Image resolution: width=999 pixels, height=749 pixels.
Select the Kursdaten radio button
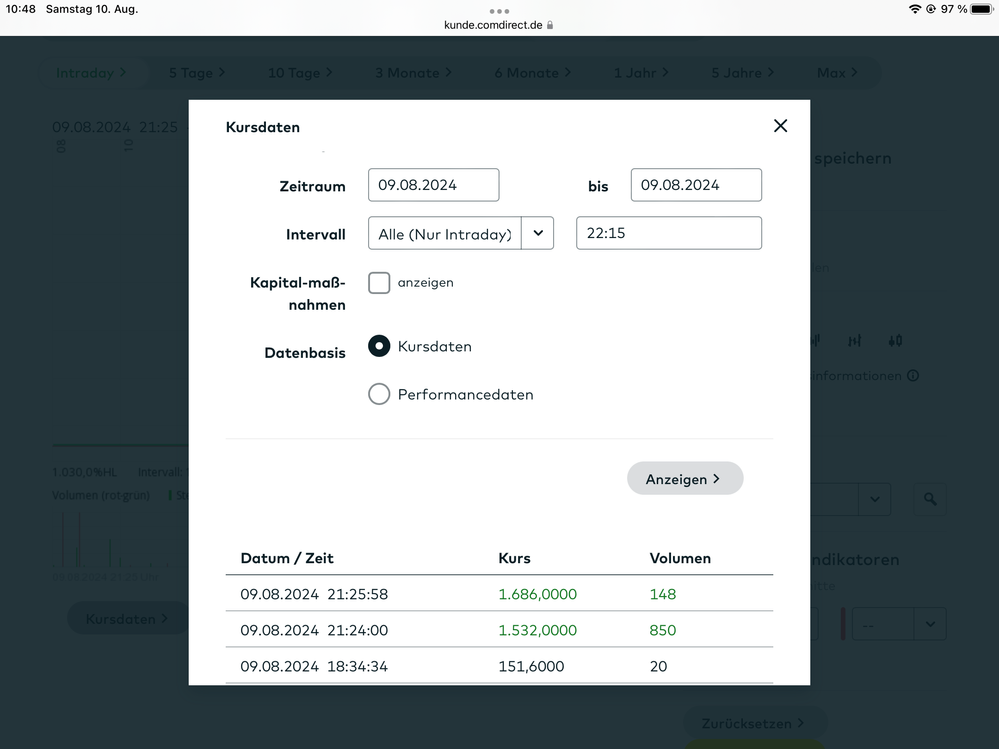[x=379, y=346]
